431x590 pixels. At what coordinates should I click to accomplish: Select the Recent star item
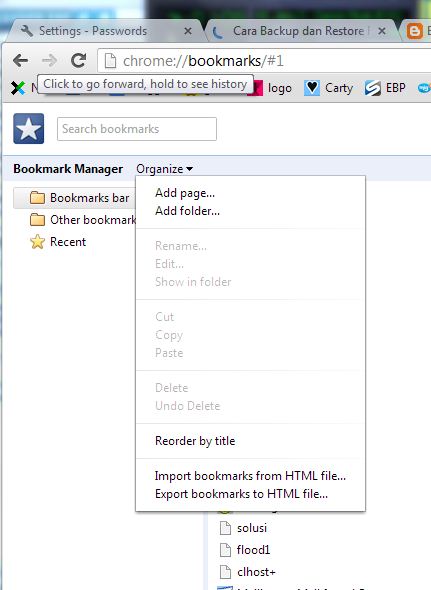pyautogui.click(x=58, y=242)
